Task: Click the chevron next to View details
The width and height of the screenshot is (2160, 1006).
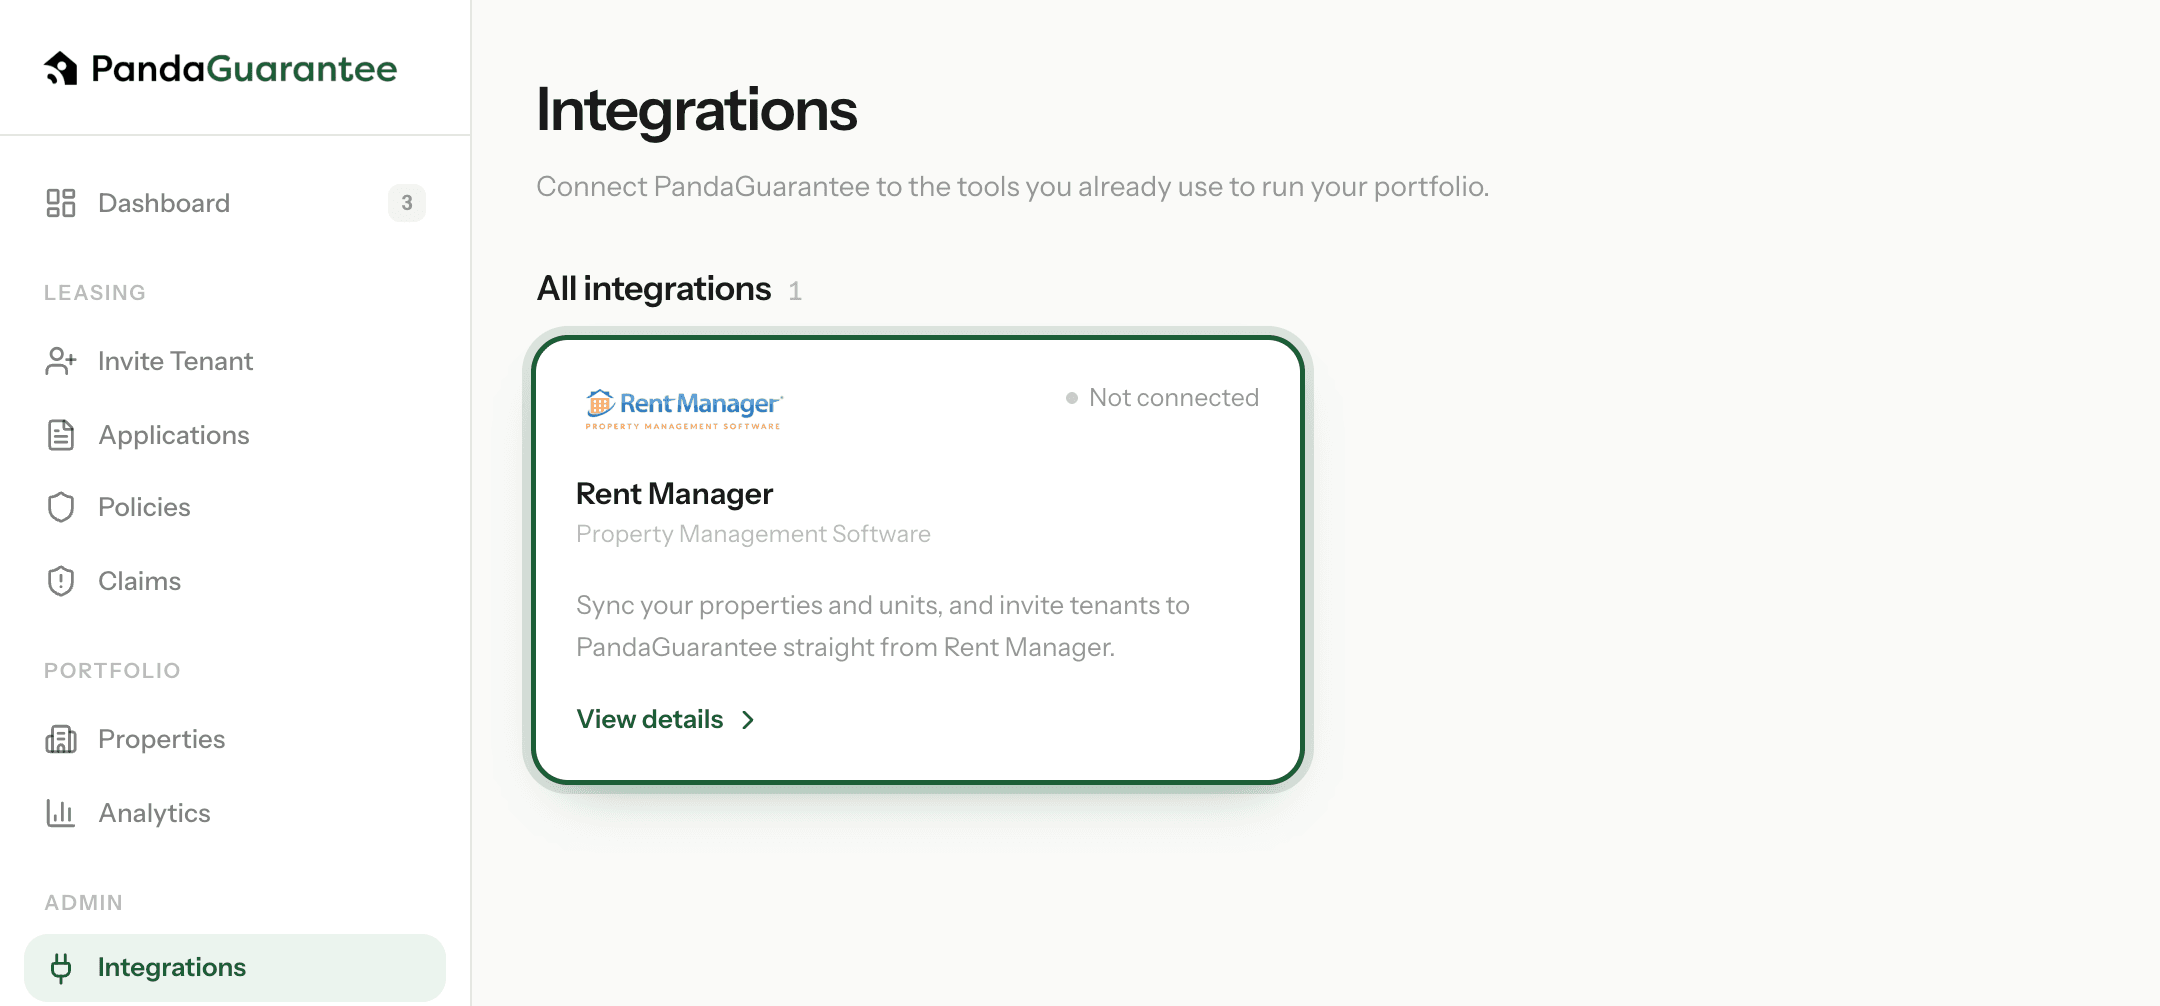Action: [x=748, y=720]
